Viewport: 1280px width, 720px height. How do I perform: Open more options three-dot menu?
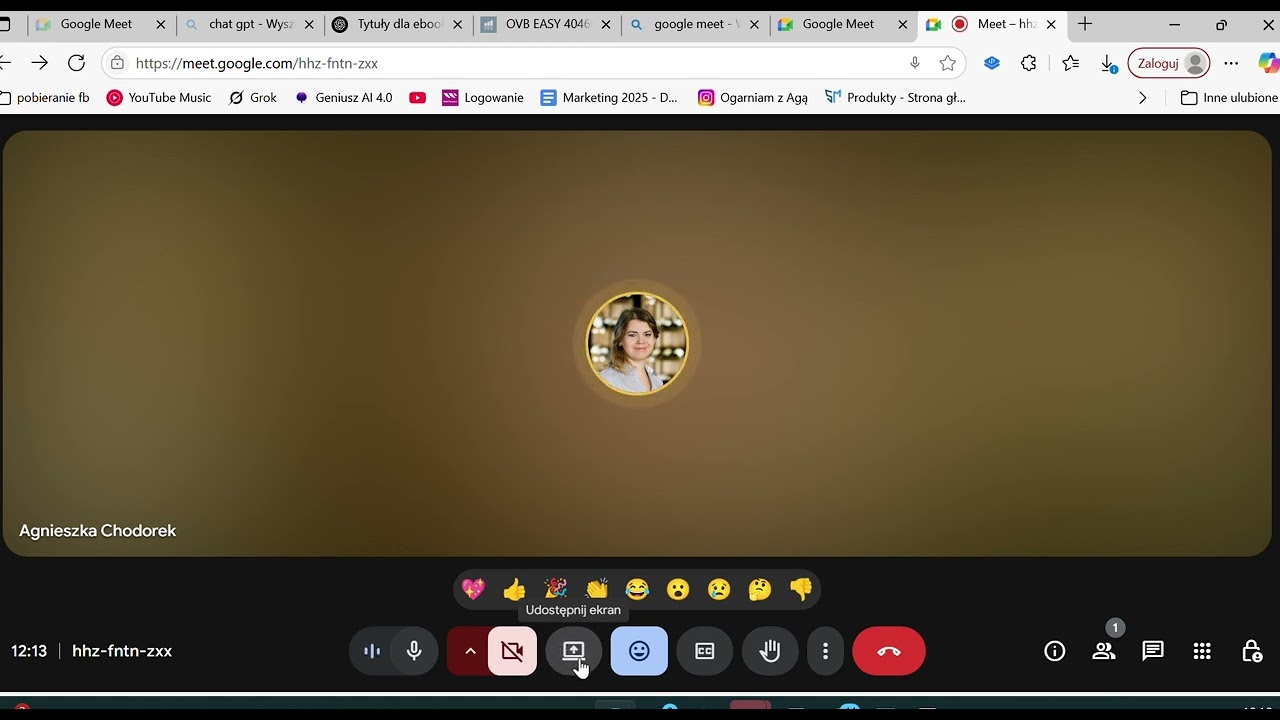coord(825,651)
